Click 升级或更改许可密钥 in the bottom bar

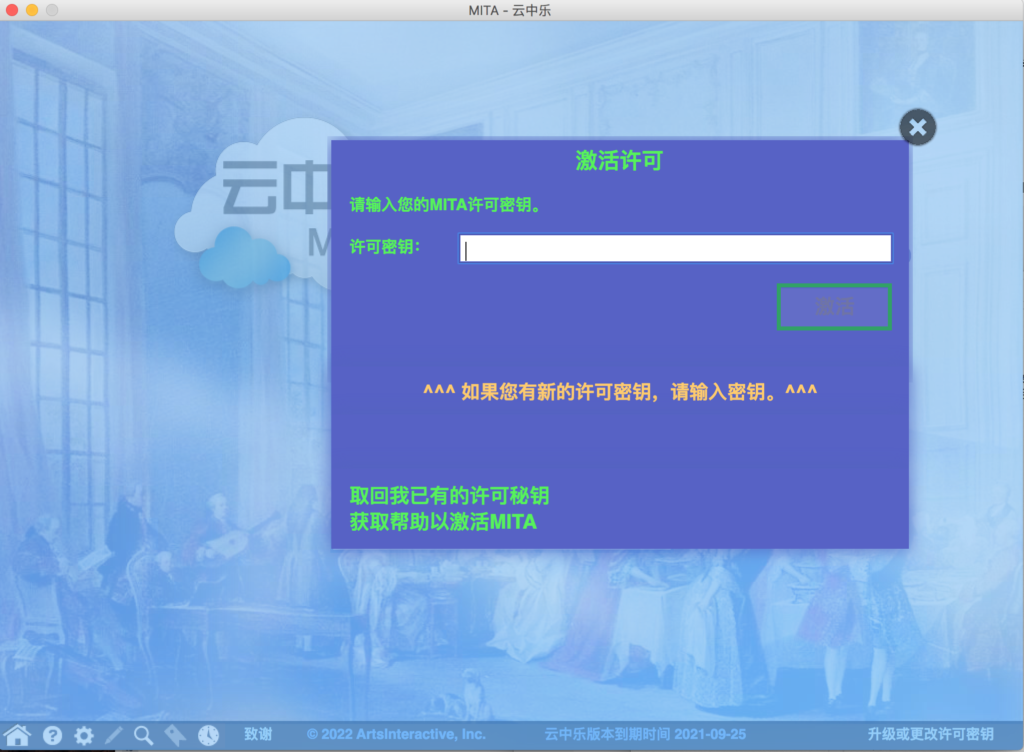tap(930, 735)
